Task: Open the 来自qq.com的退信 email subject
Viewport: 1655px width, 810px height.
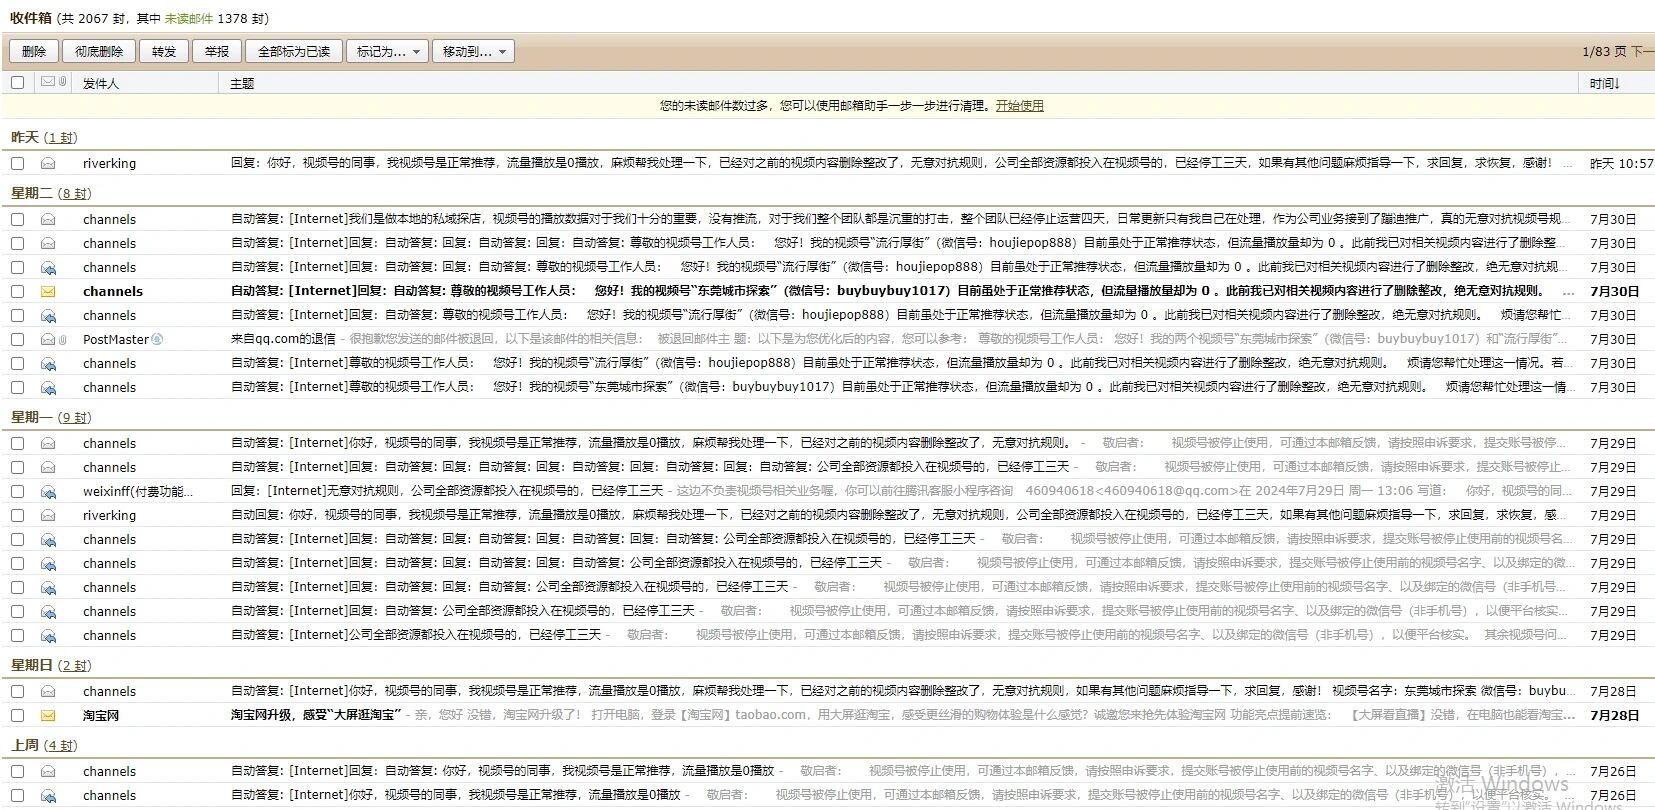Action: 283,339
